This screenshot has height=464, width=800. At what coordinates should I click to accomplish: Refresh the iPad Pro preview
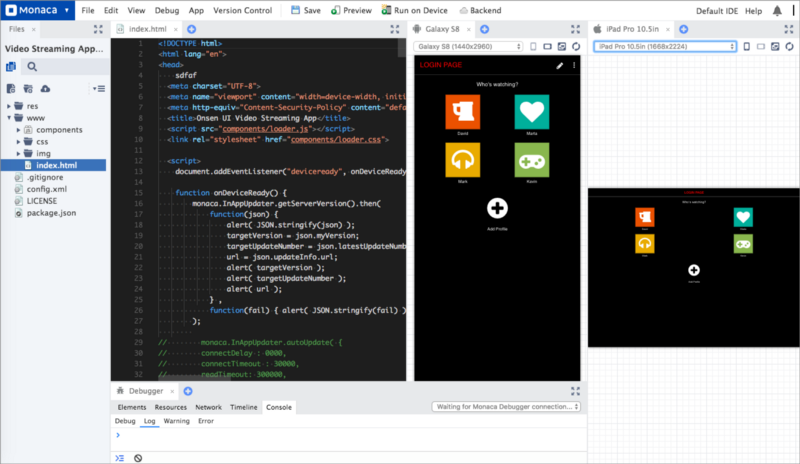click(x=789, y=46)
